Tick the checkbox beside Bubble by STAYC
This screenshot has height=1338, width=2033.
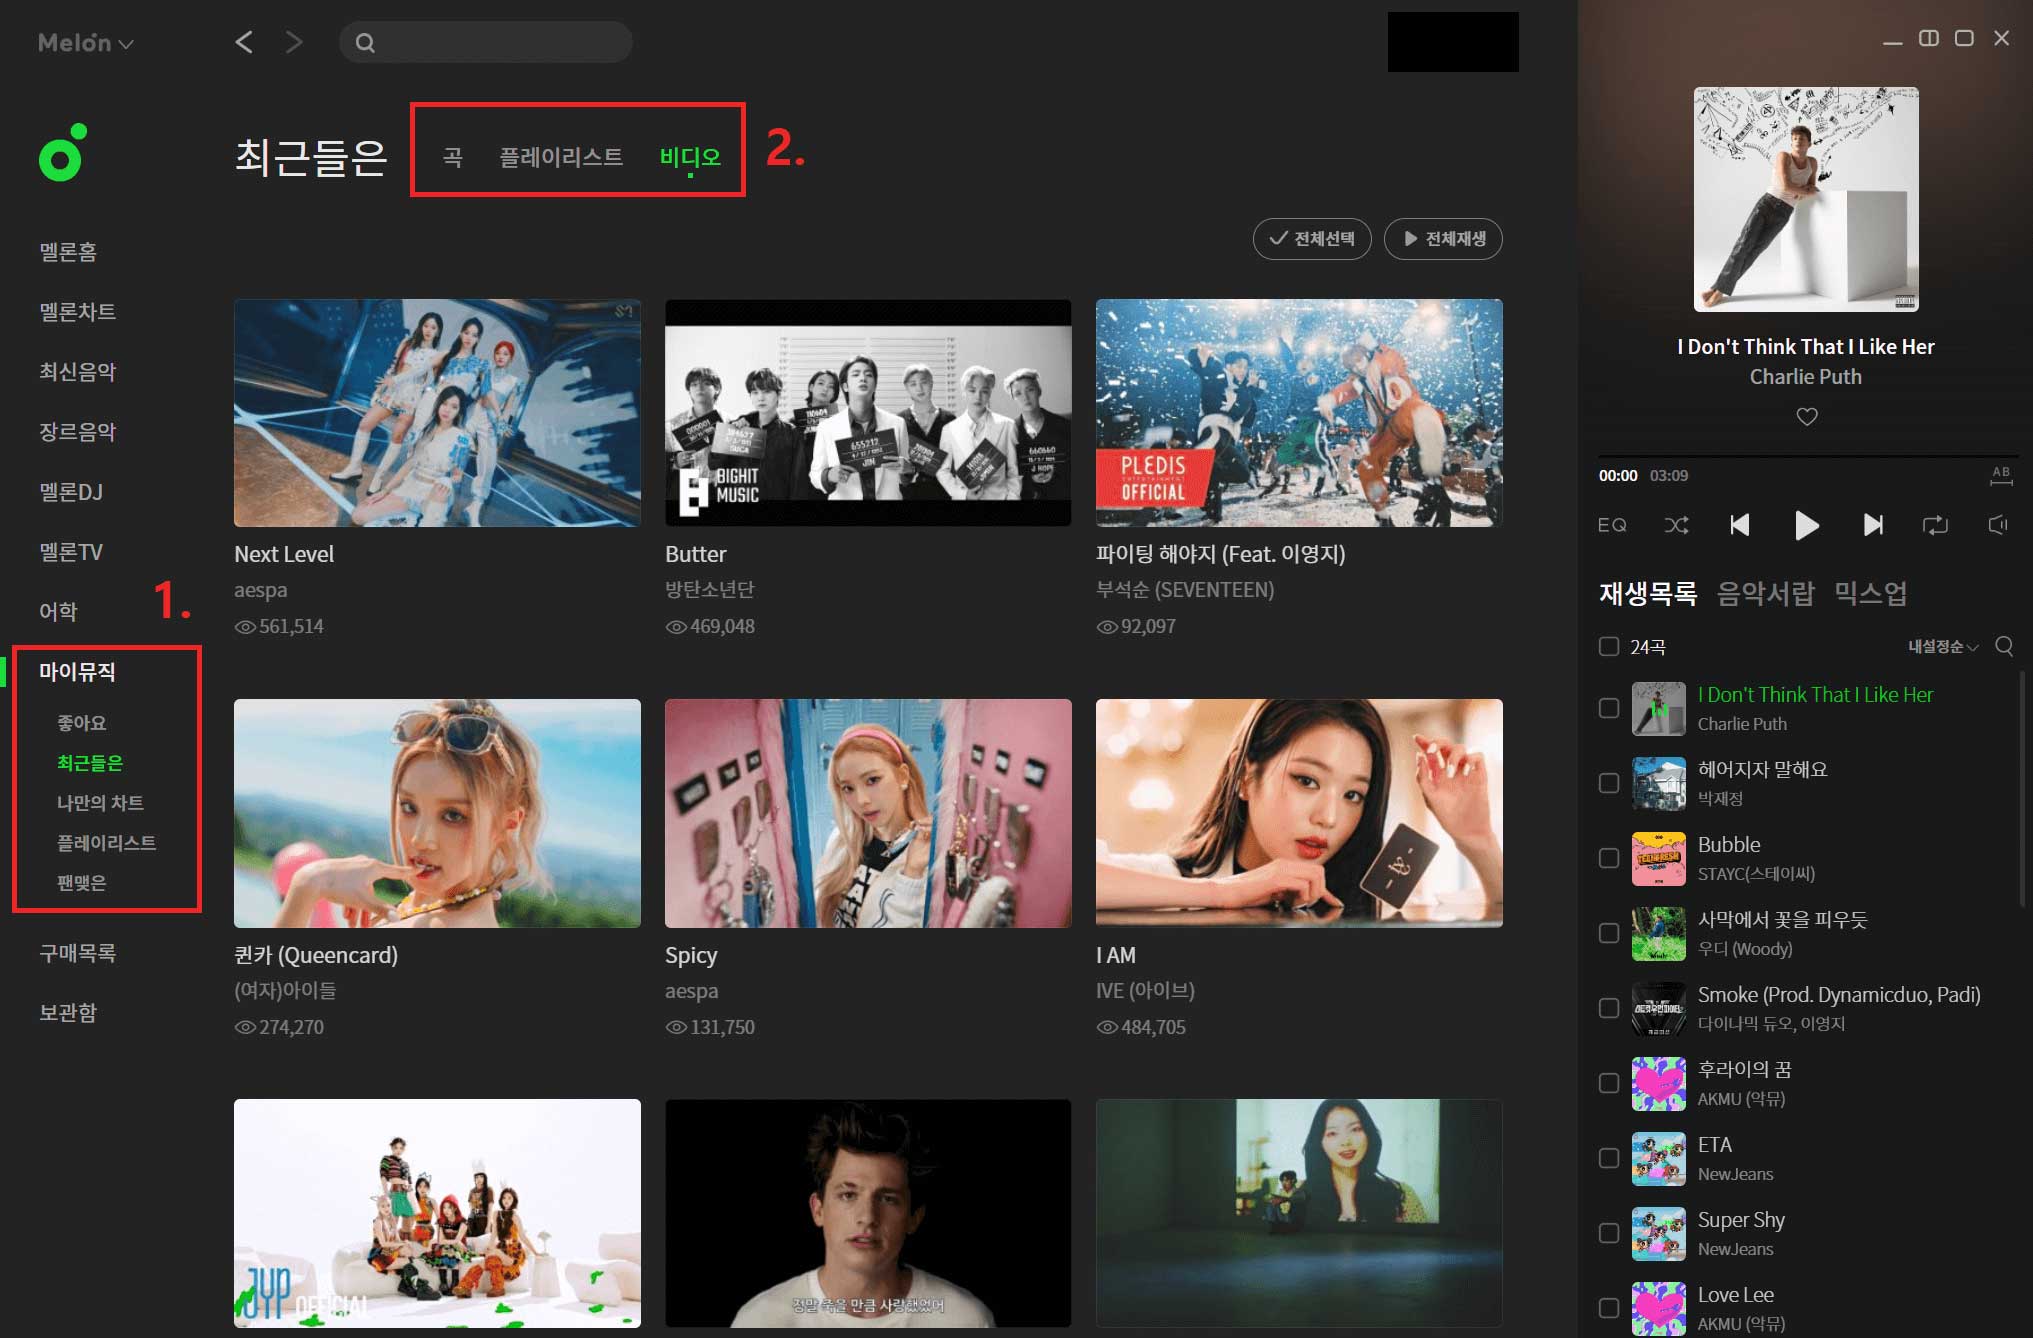pyautogui.click(x=1609, y=858)
